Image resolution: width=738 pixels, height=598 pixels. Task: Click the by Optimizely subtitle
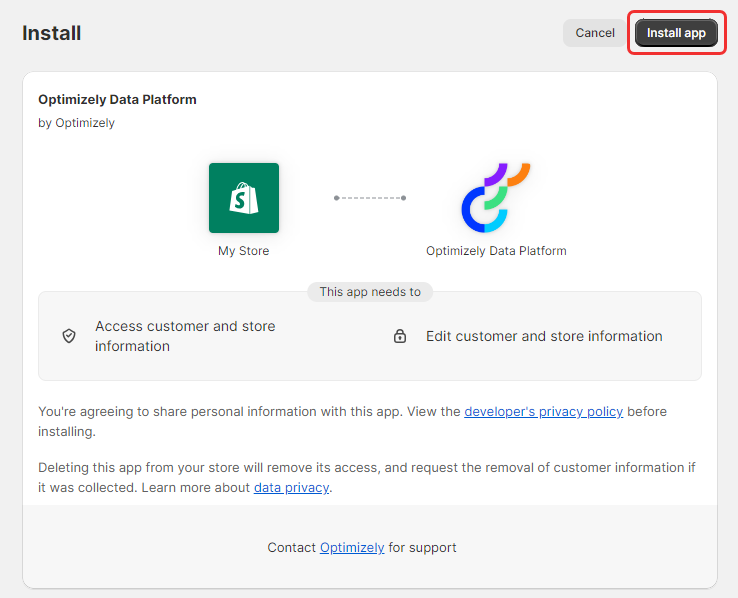click(76, 123)
